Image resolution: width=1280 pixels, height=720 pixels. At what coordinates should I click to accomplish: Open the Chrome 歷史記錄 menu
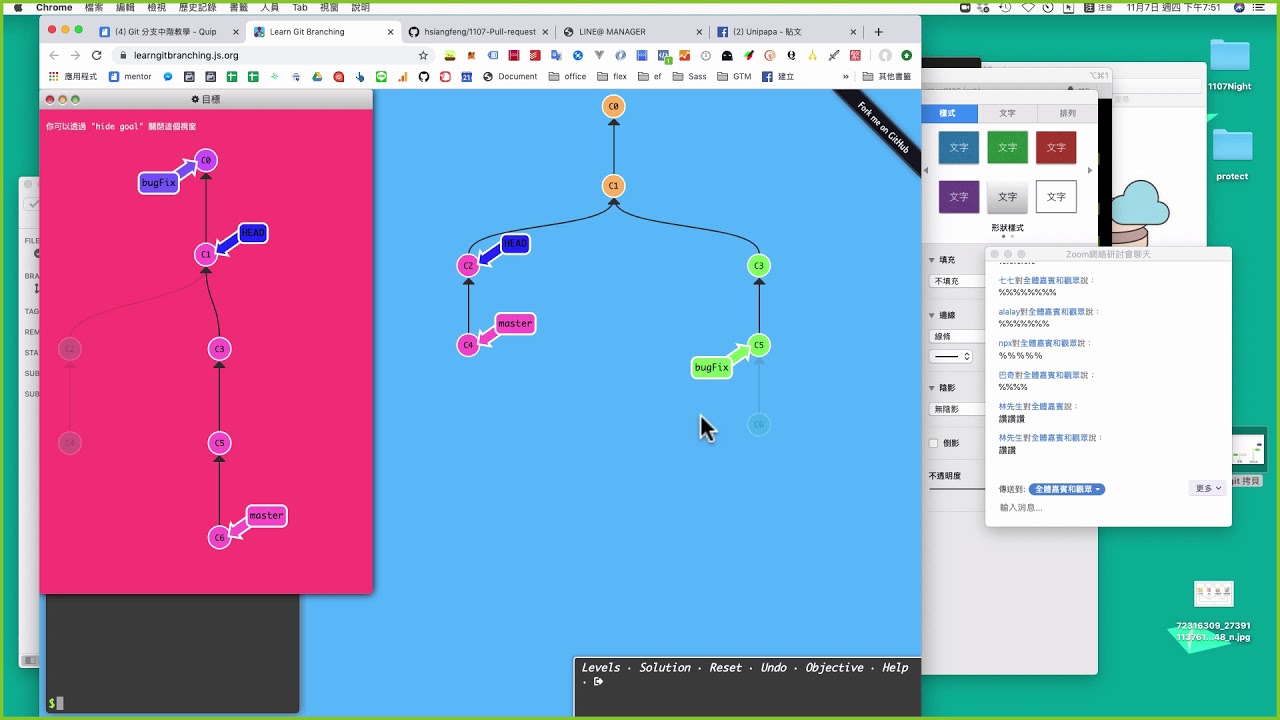(197, 7)
